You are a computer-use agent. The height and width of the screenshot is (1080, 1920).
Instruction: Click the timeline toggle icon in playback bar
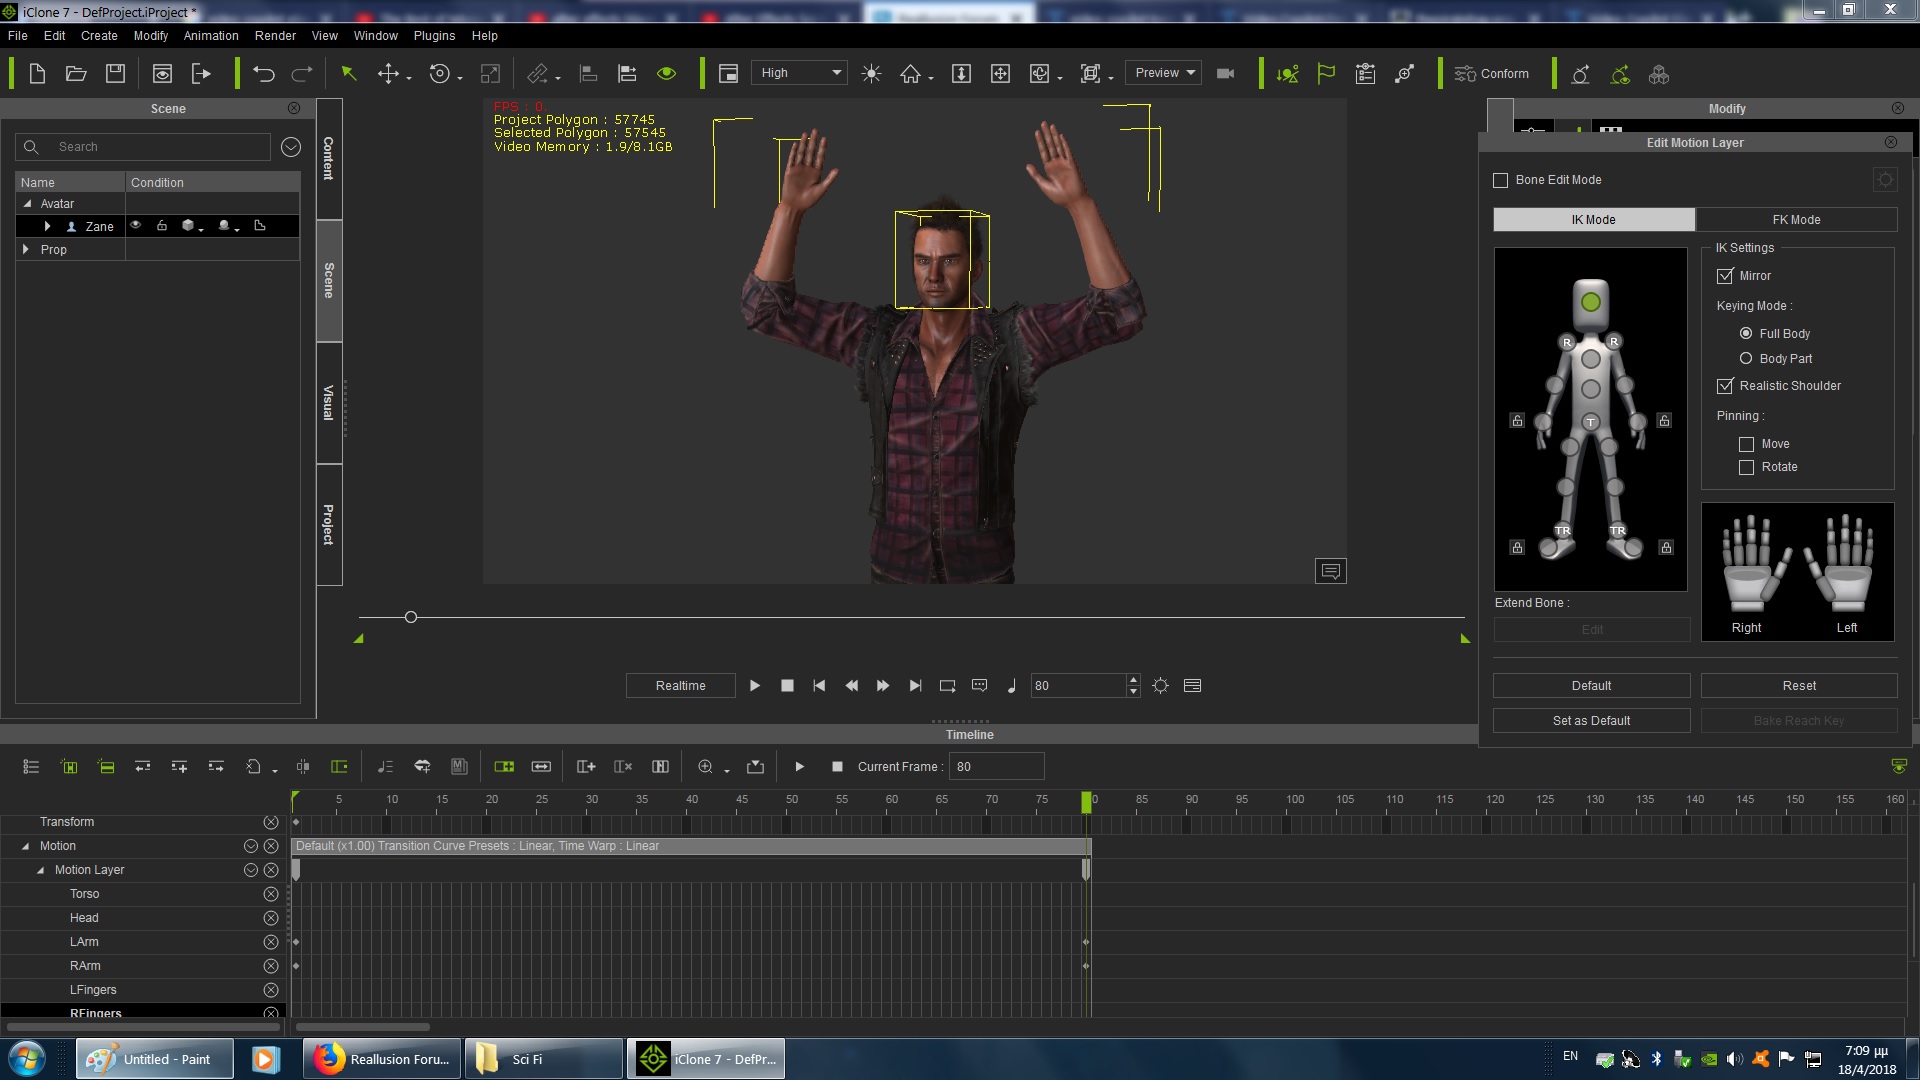pos(1192,686)
